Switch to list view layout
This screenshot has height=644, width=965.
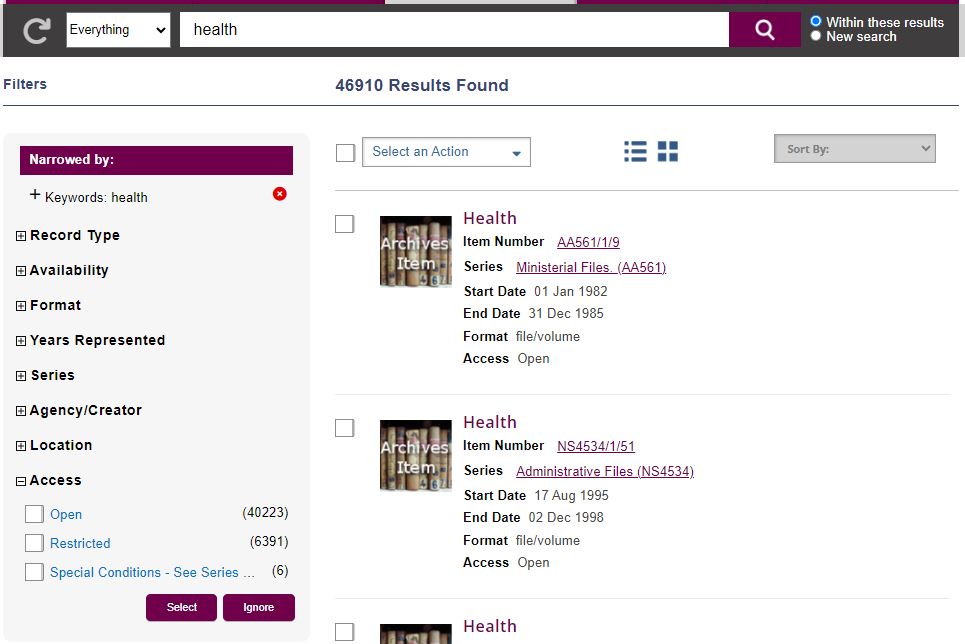[x=635, y=151]
